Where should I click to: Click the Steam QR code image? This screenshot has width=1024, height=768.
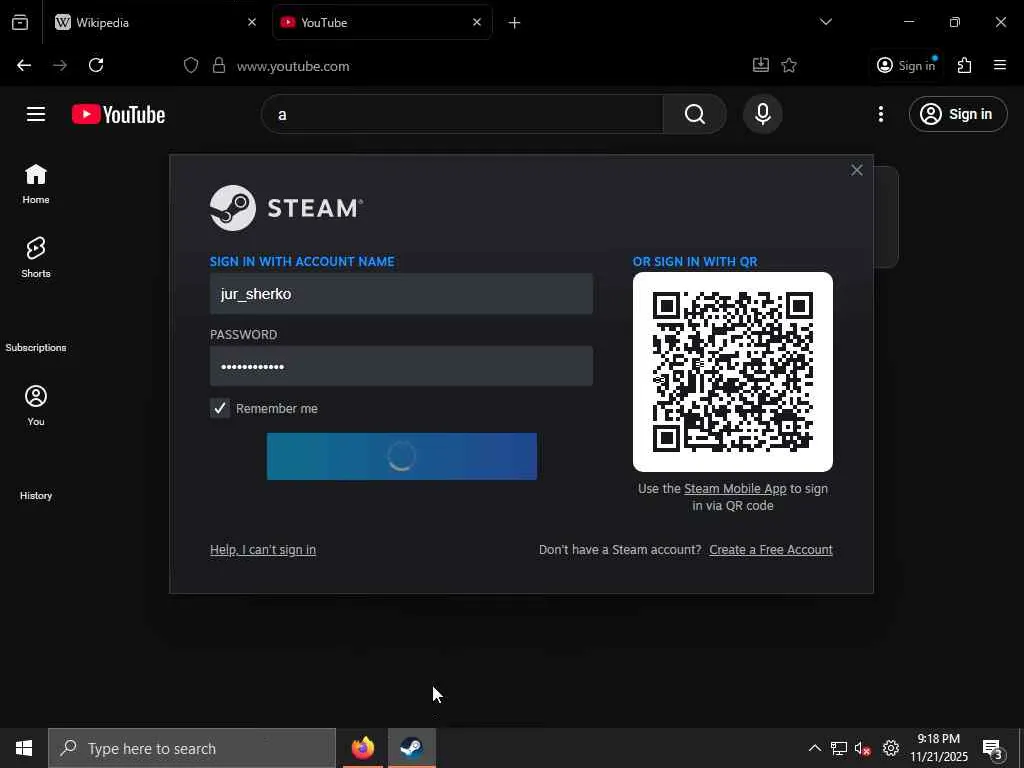733,372
